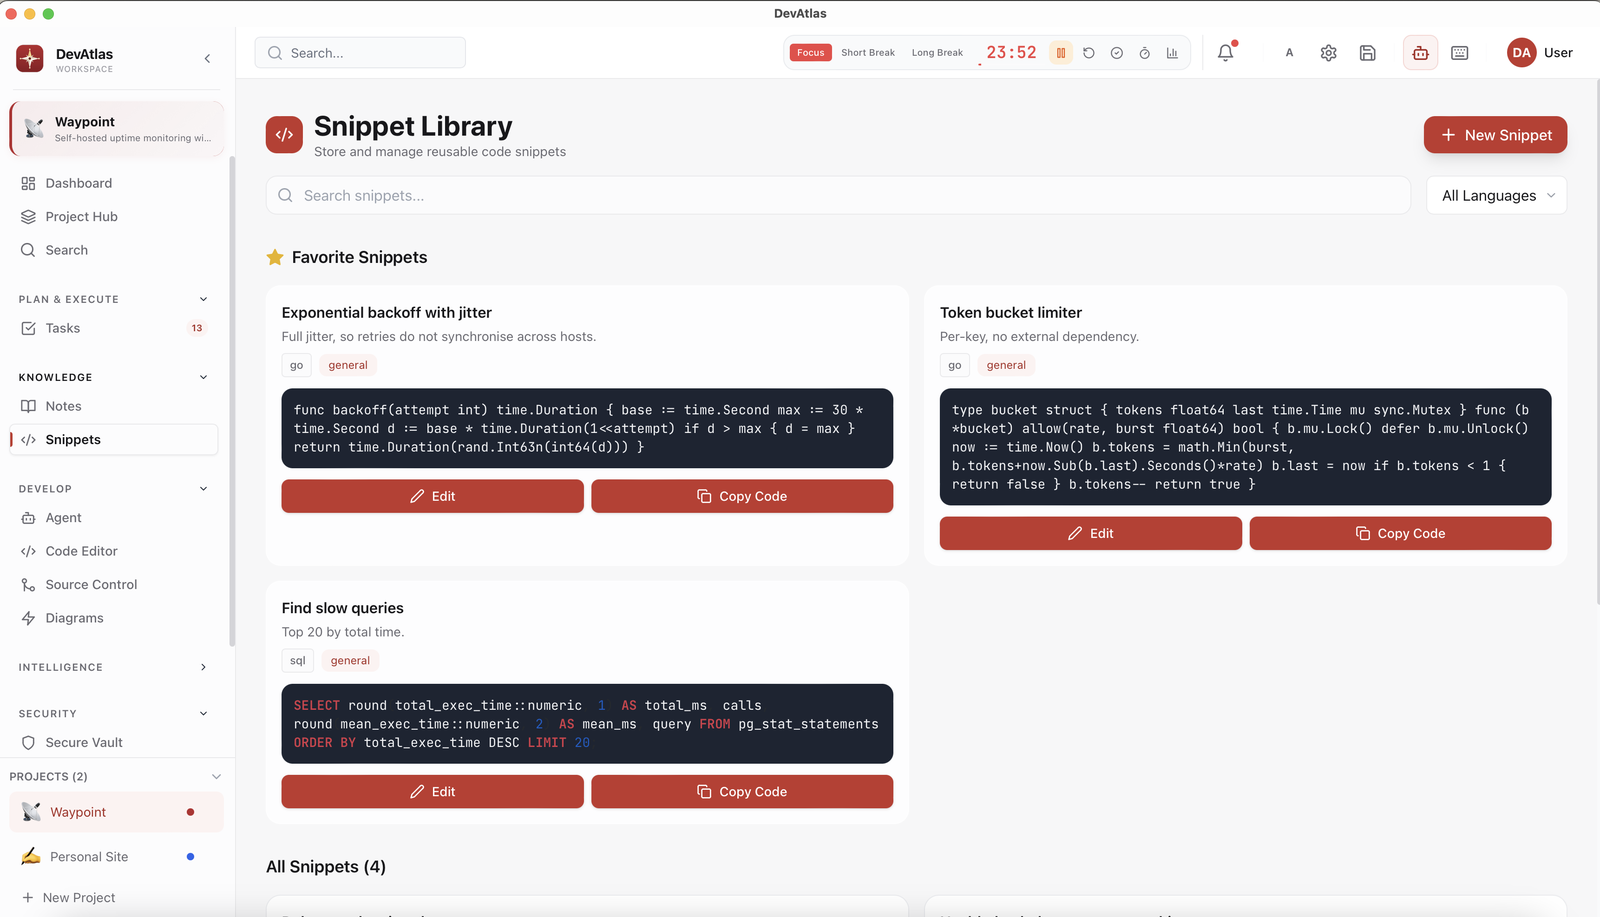1600x917 pixels.
Task: Pause the focus timer
Action: pos(1061,53)
